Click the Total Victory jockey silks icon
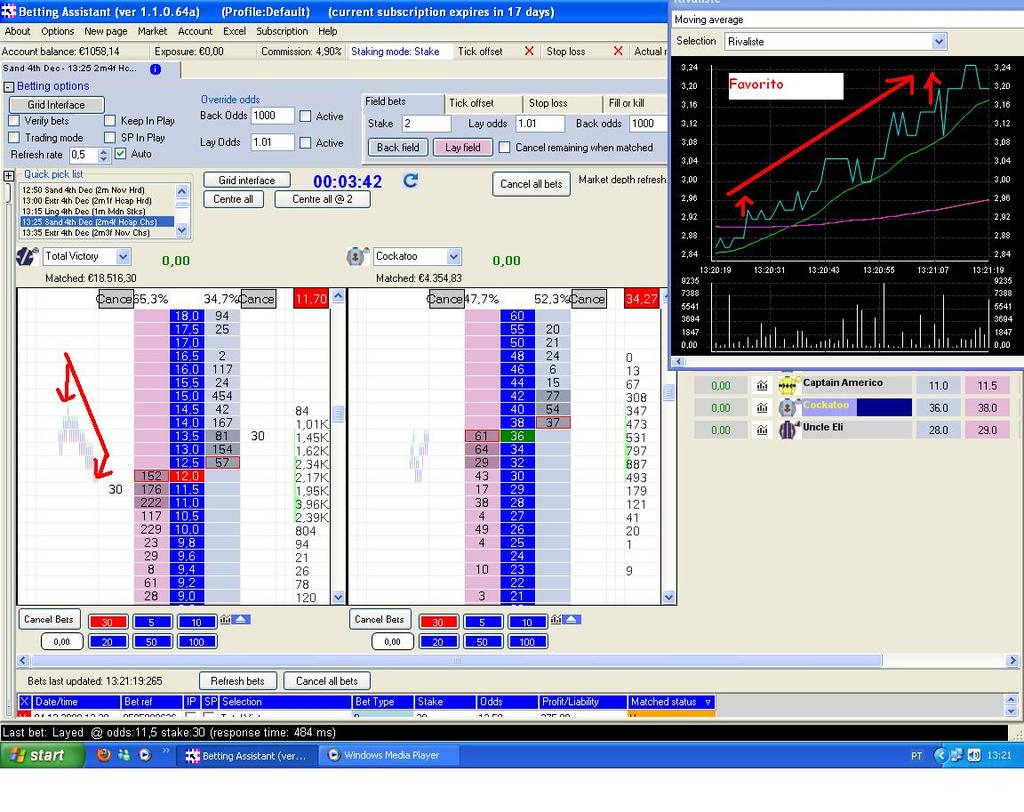This screenshot has height=812, width=1024. coord(27,256)
